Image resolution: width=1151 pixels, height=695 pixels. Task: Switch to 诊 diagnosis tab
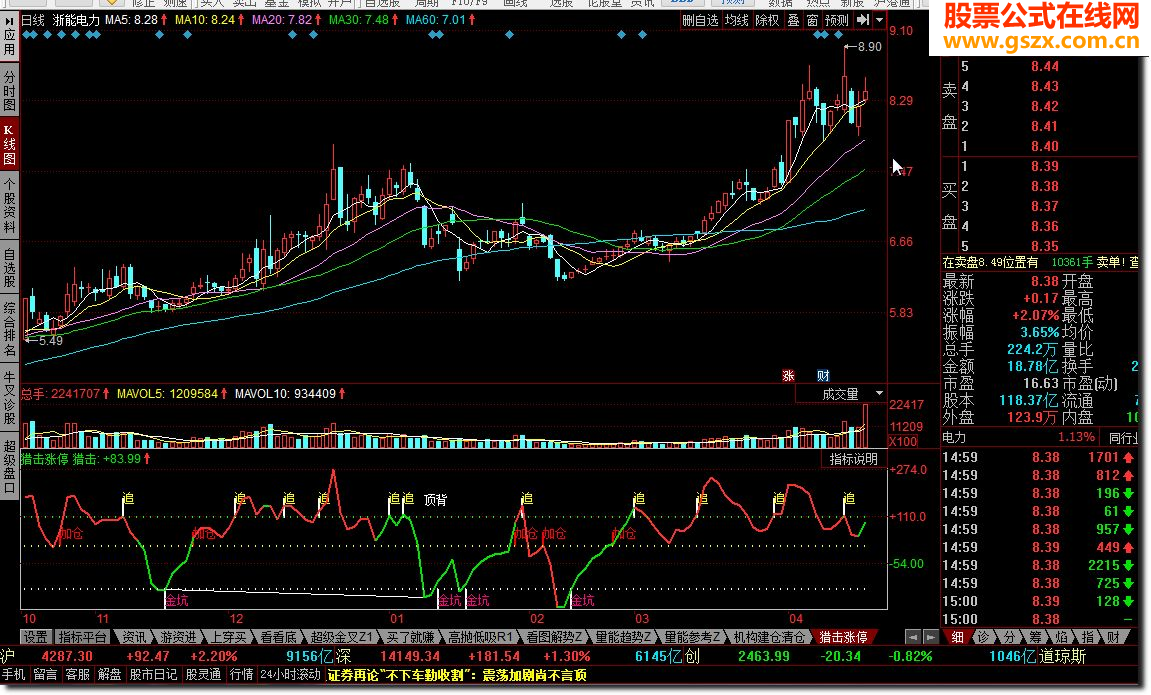click(983, 637)
